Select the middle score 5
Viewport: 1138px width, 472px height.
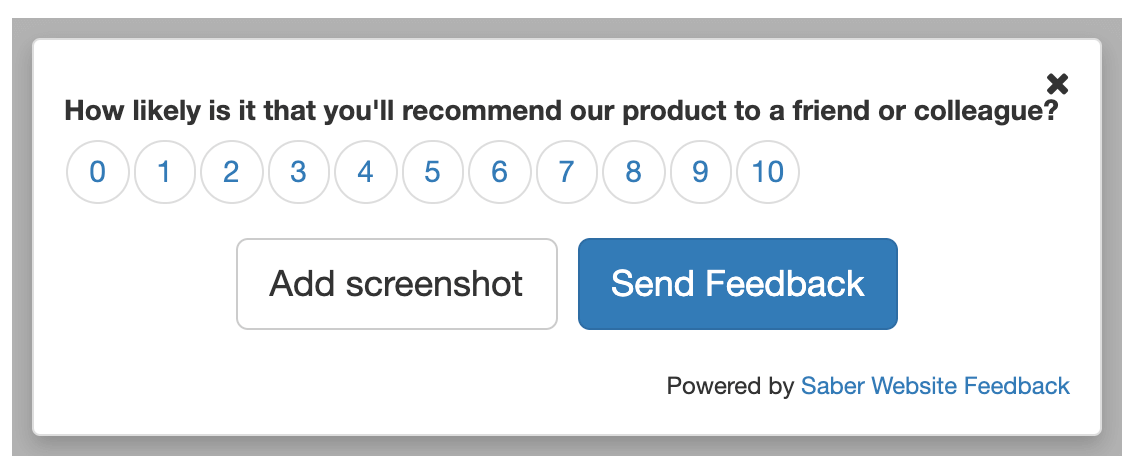coord(433,173)
